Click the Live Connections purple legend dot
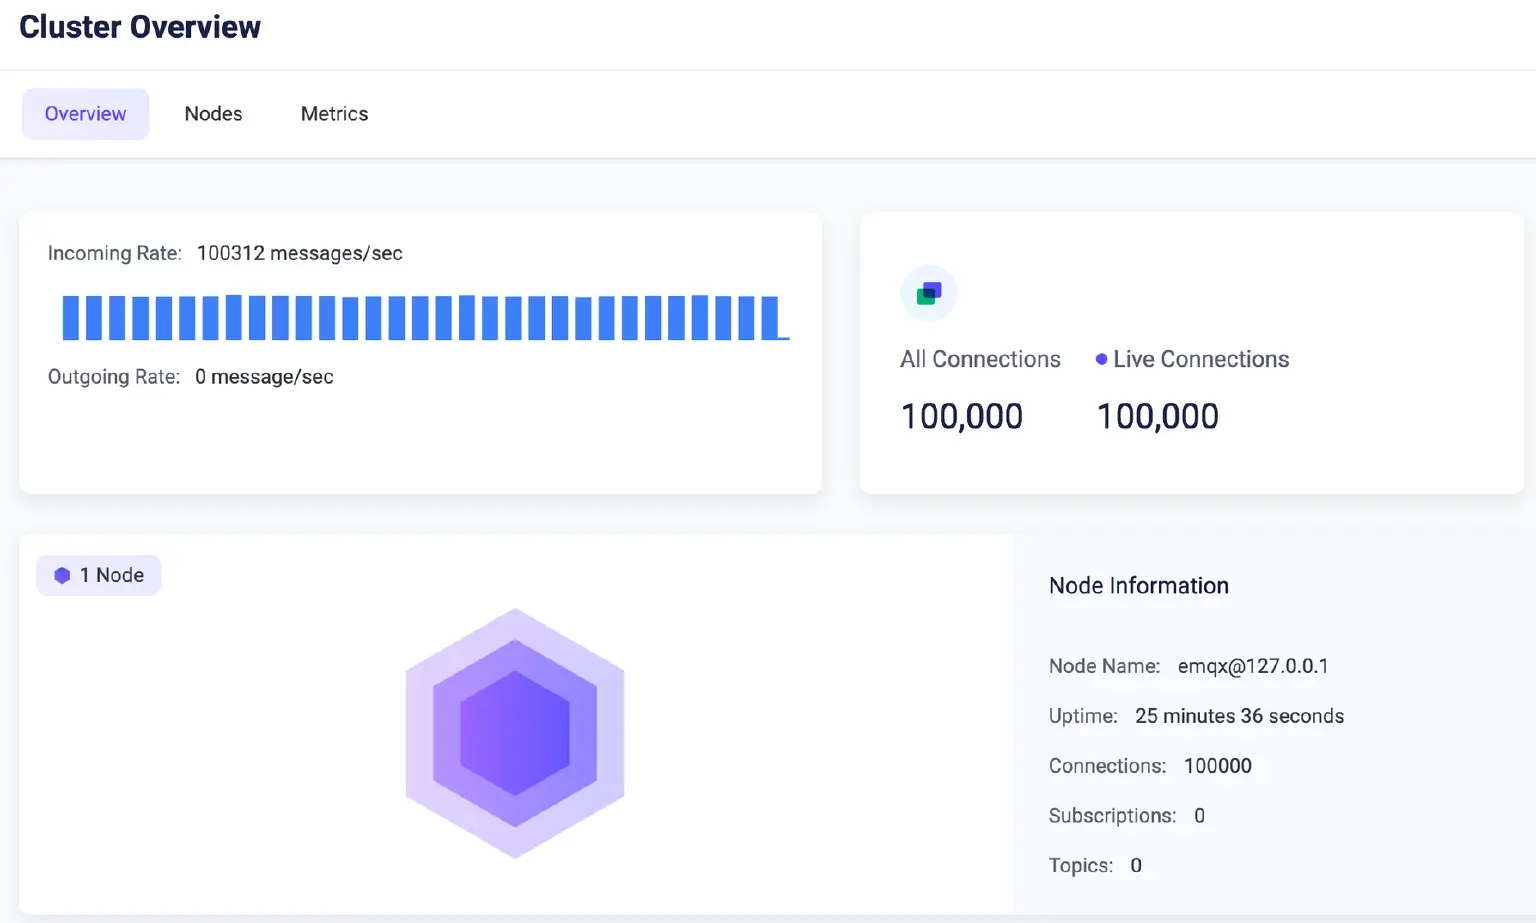Viewport: 1536px width, 923px height. click(1101, 358)
